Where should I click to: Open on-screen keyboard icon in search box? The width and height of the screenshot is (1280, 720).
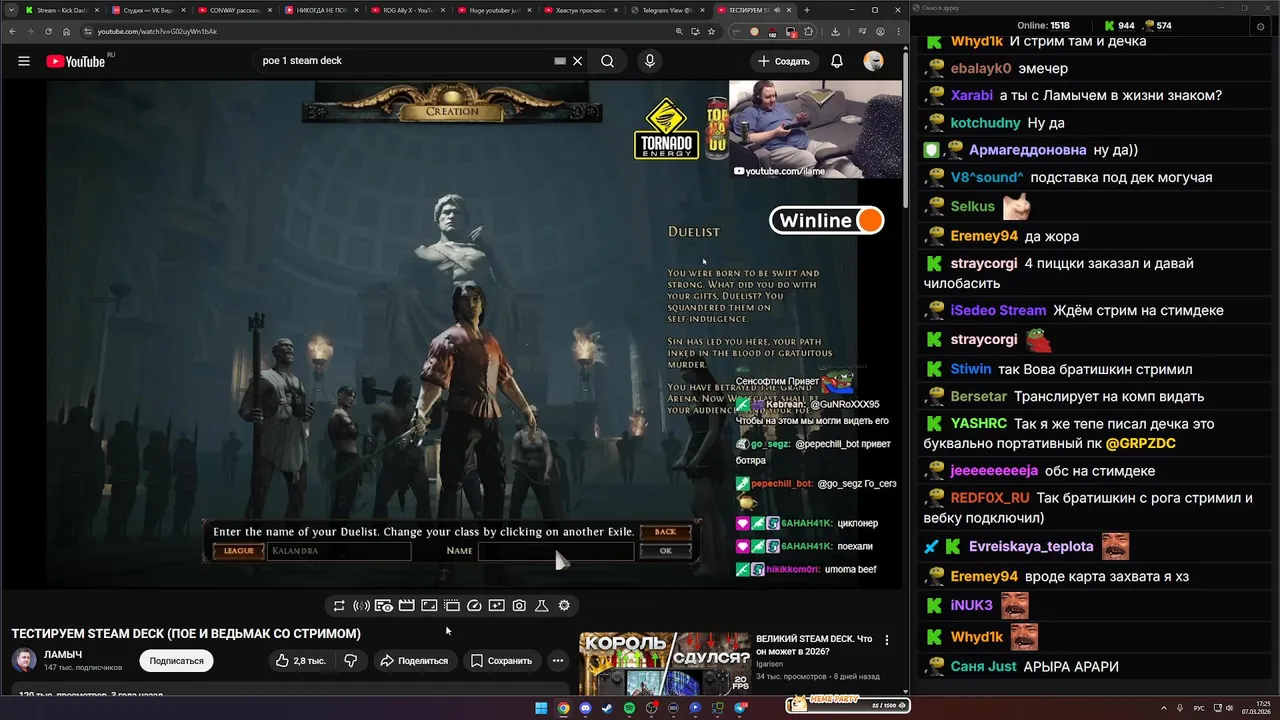click(560, 61)
